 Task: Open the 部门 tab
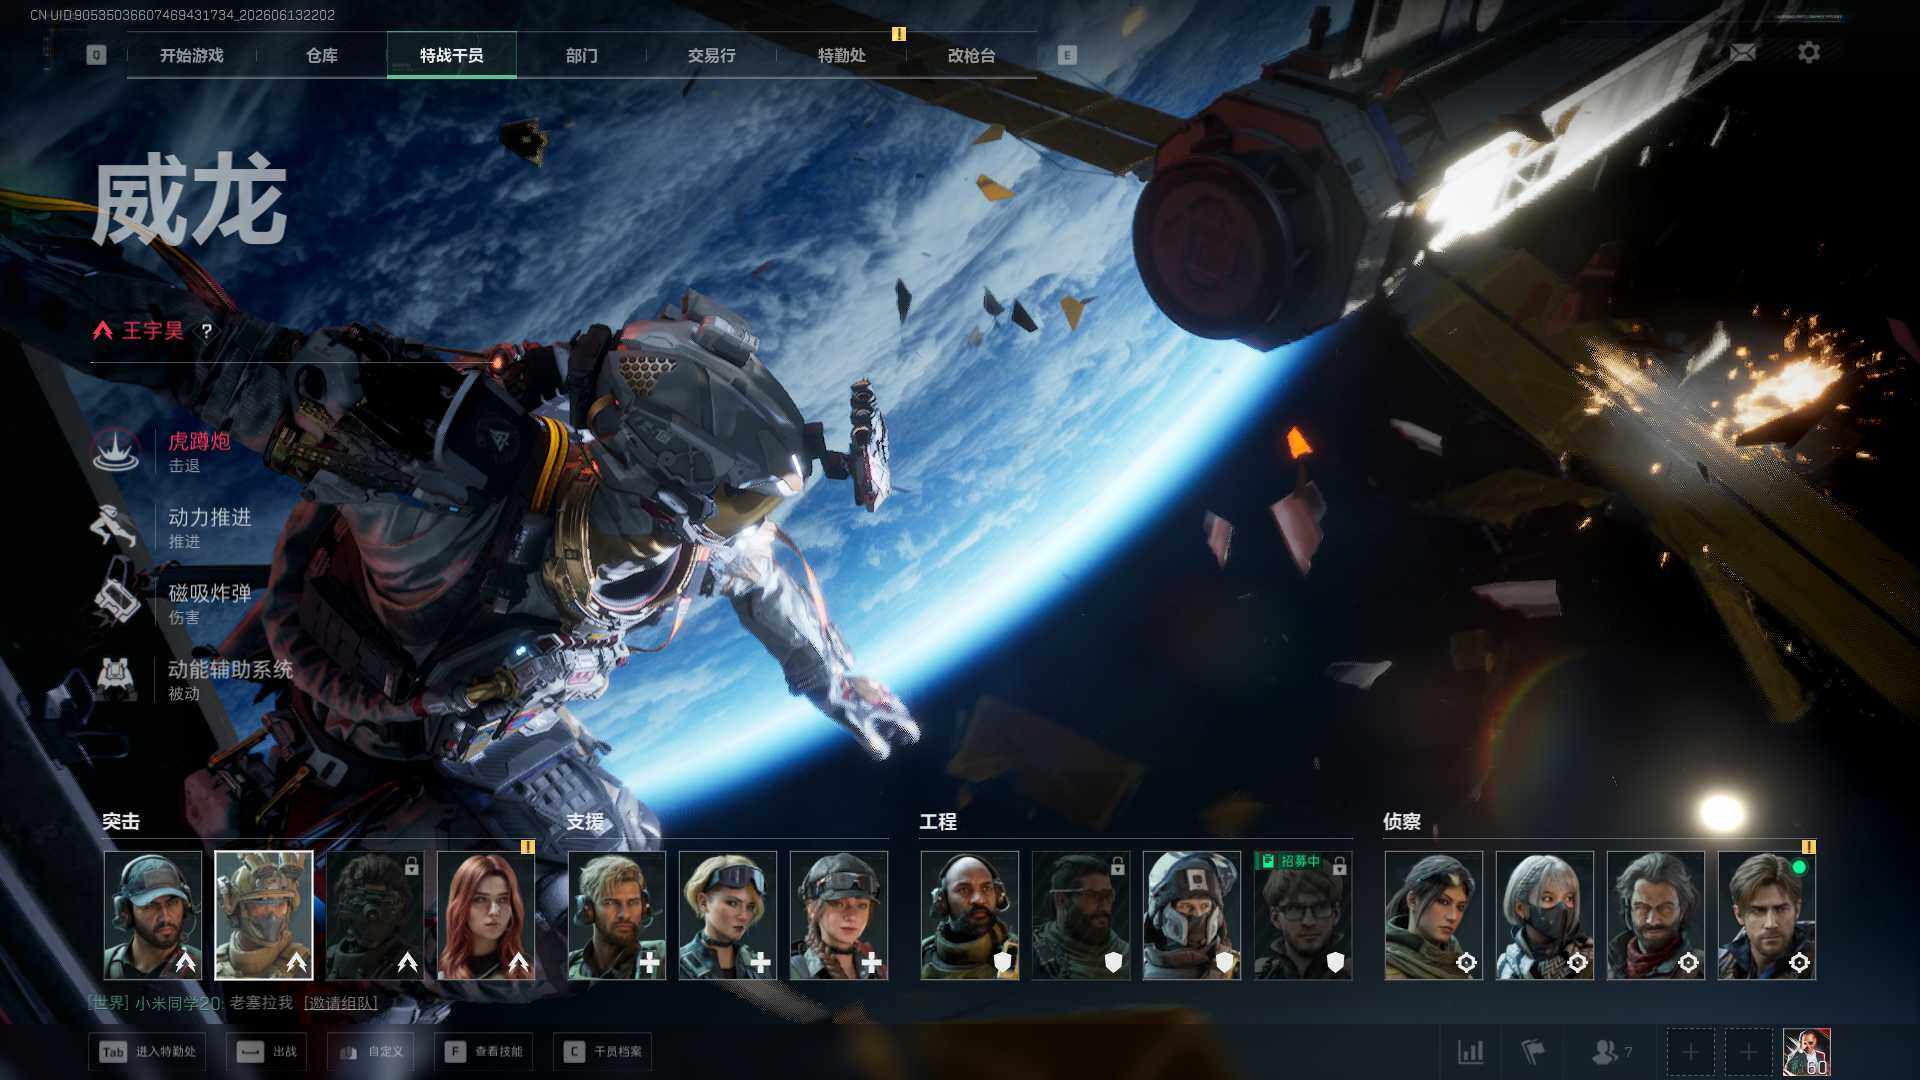pos(582,55)
